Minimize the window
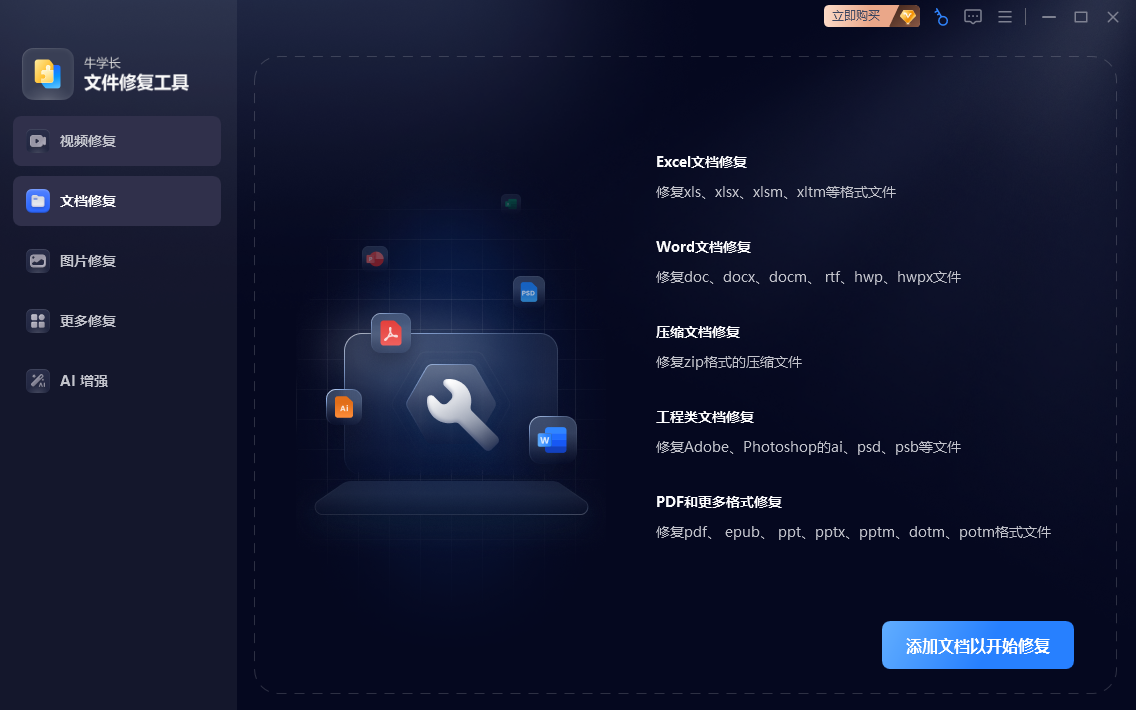Viewport: 1136px width, 710px height. click(1048, 17)
